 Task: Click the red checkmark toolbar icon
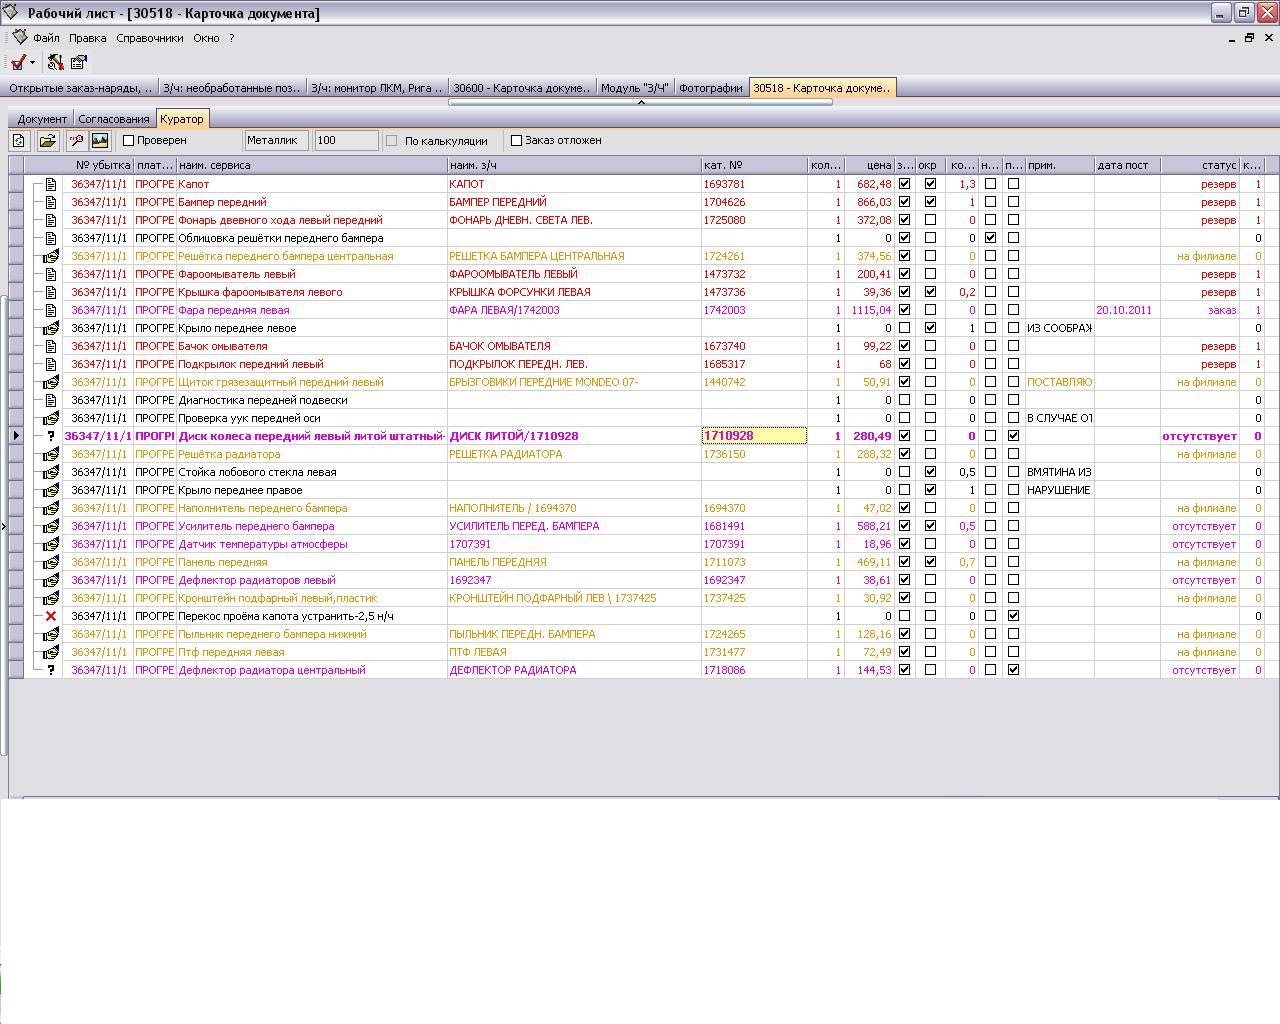tap(17, 63)
